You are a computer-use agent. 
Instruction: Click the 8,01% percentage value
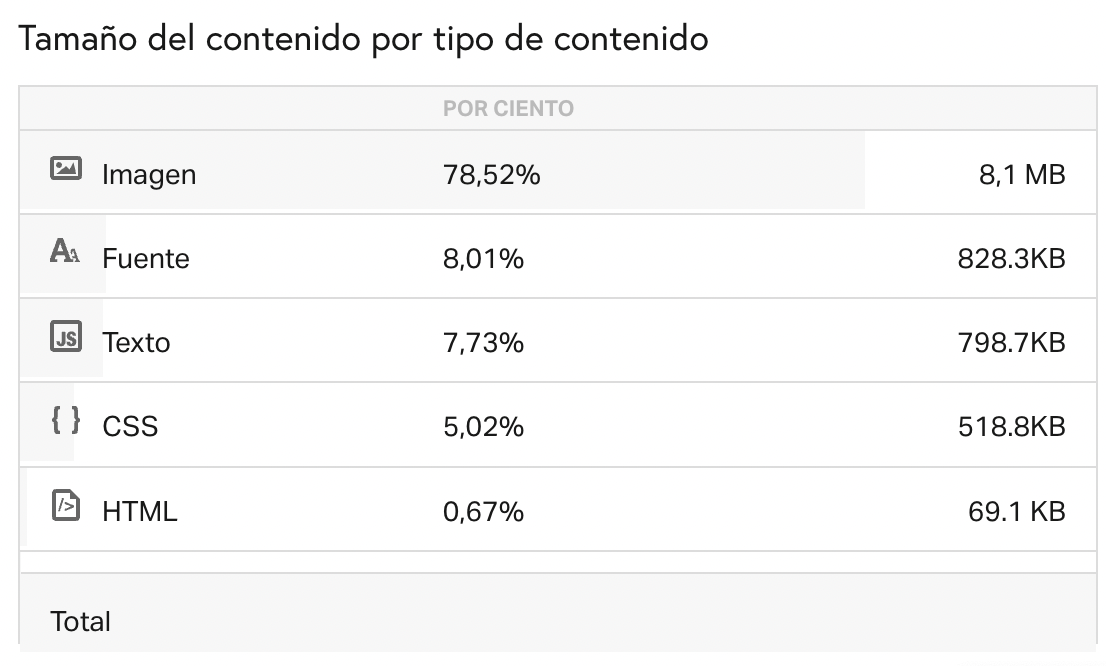tap(483, 259)
